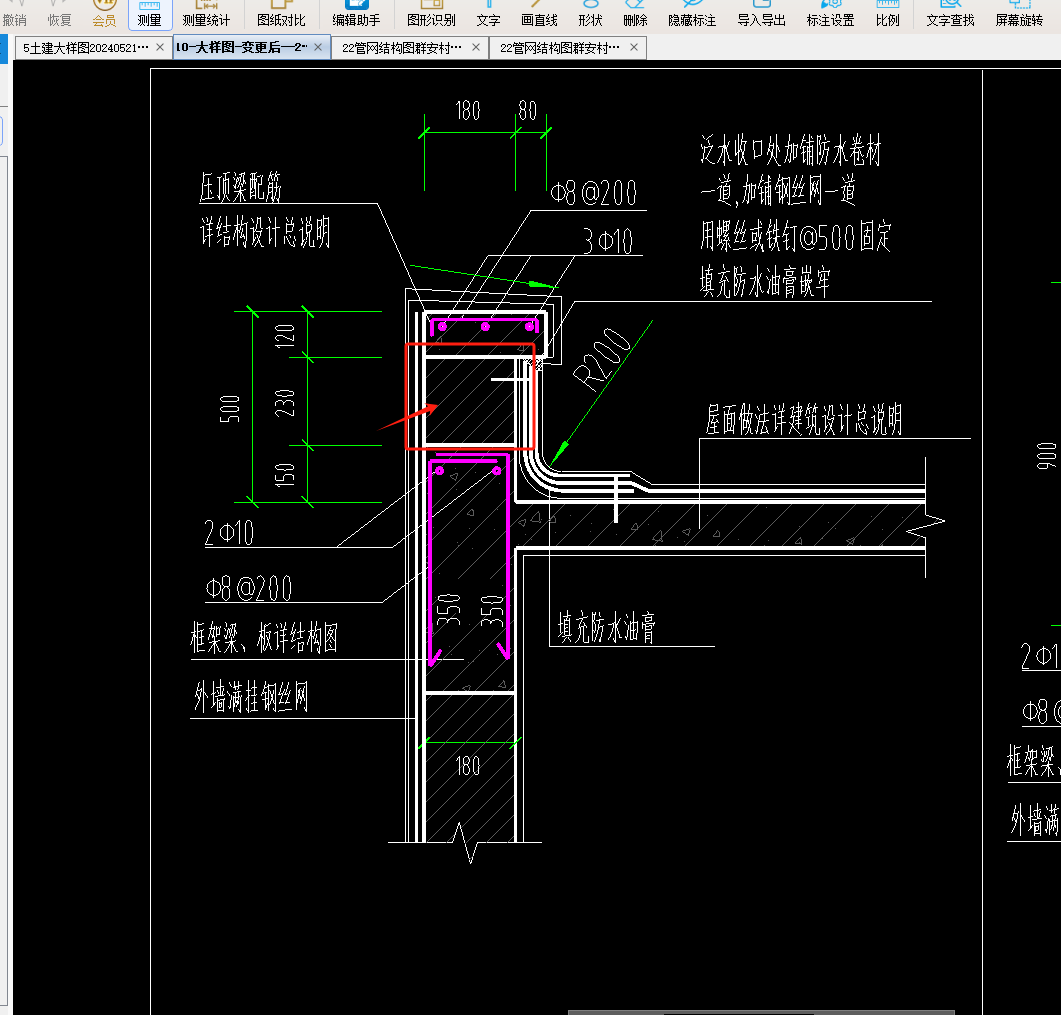Viewport: 1061px width, 1015px height.
Task: Click the 详结构设计总说明 text
Action: [x=265, y=231]
